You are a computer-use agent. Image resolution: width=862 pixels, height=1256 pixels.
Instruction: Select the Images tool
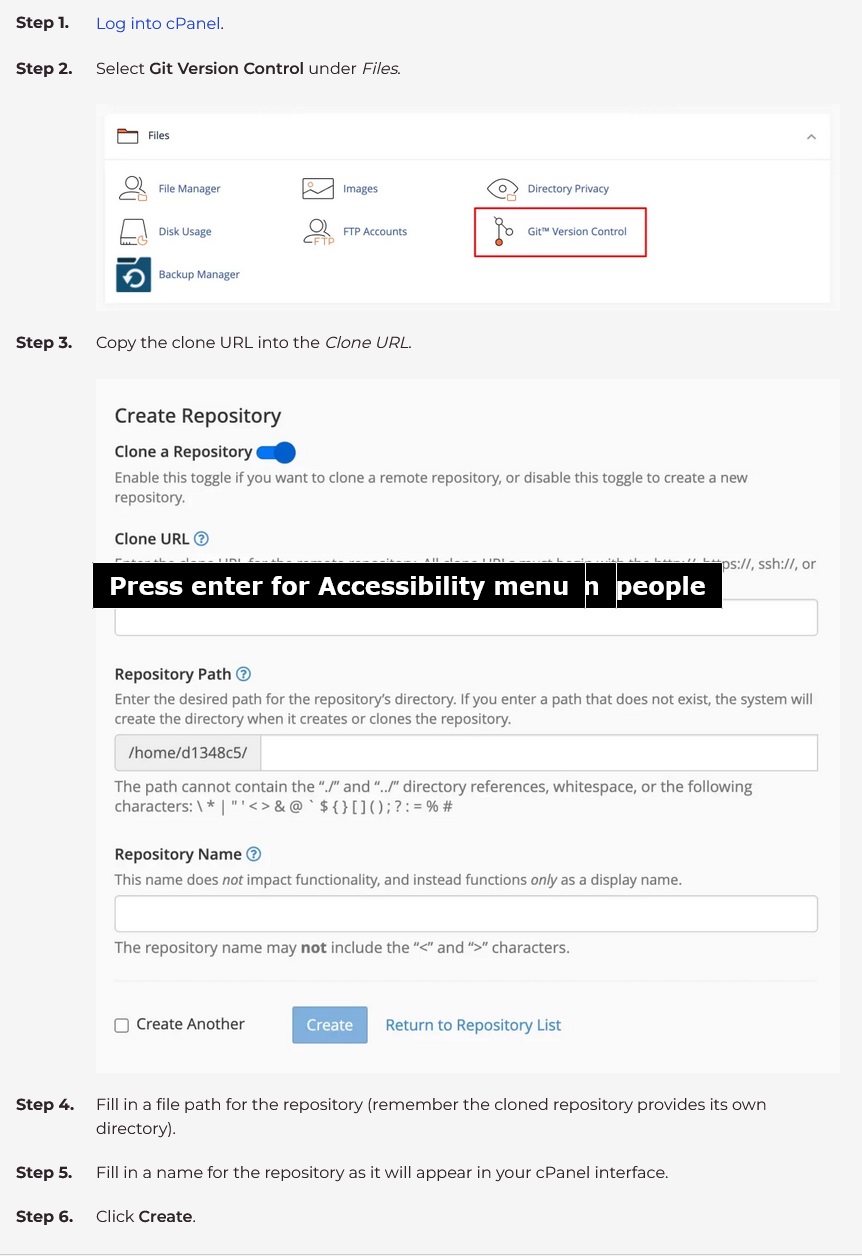pyautogui.click(x=360, y=188)
